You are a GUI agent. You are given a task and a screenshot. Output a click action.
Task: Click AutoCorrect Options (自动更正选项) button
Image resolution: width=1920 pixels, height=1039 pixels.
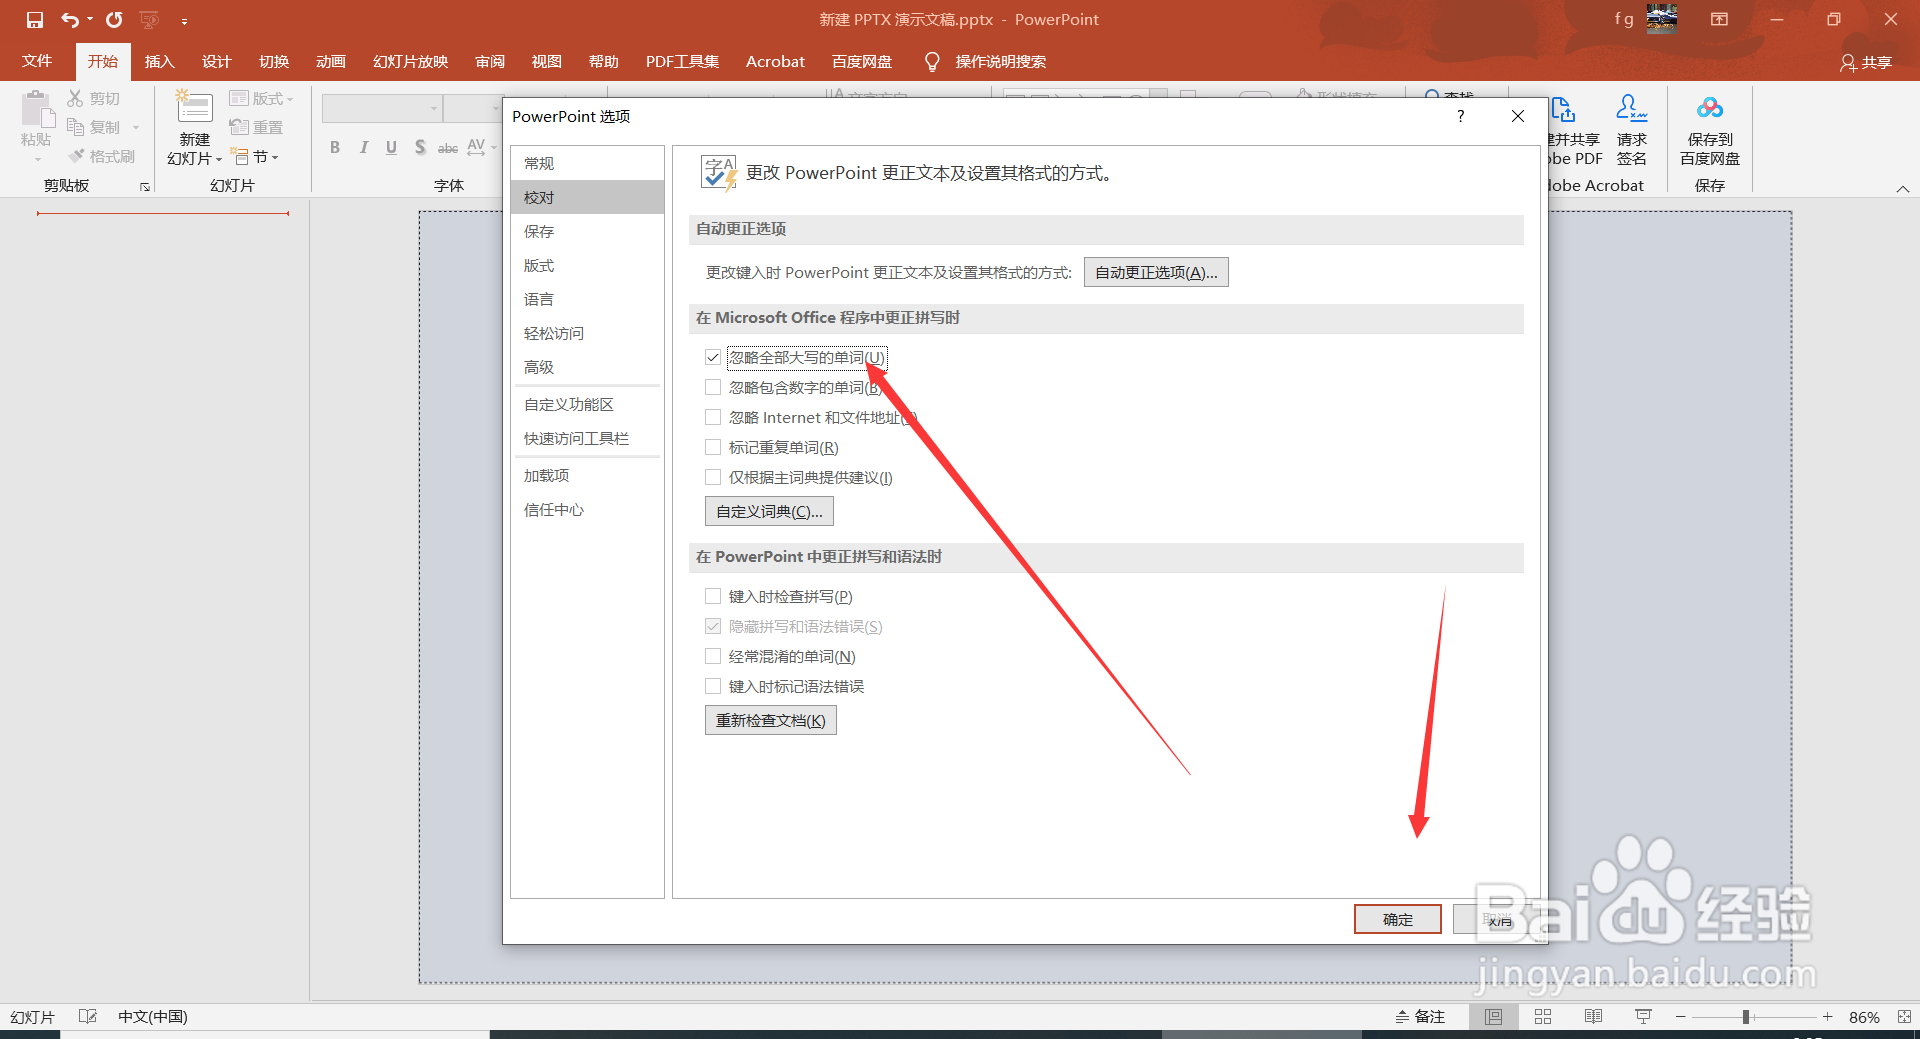click(1156, 272)
